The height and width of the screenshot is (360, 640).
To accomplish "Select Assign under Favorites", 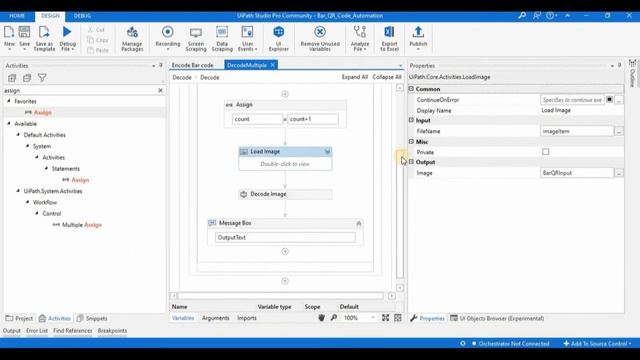I will 43,113.
